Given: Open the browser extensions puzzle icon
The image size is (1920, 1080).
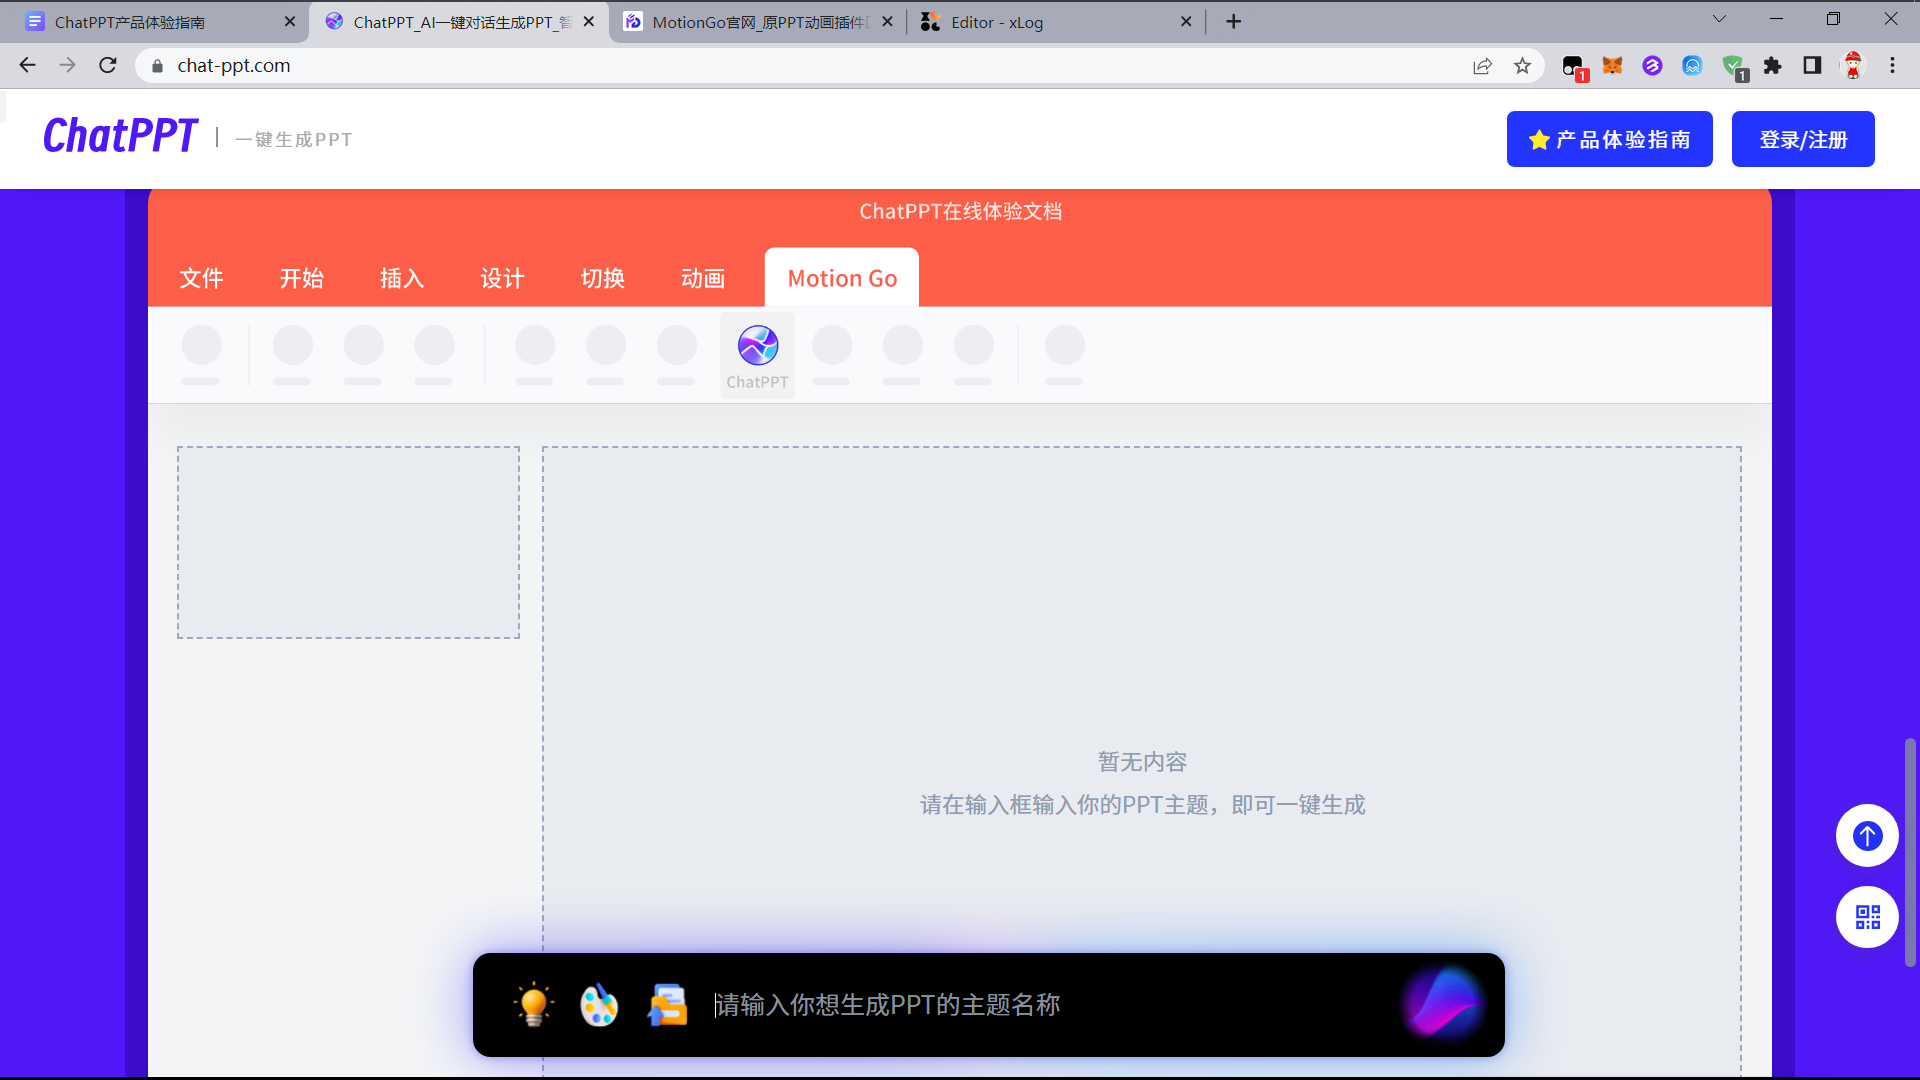Looking at the screenshot, I should [x=1772, y=66].
